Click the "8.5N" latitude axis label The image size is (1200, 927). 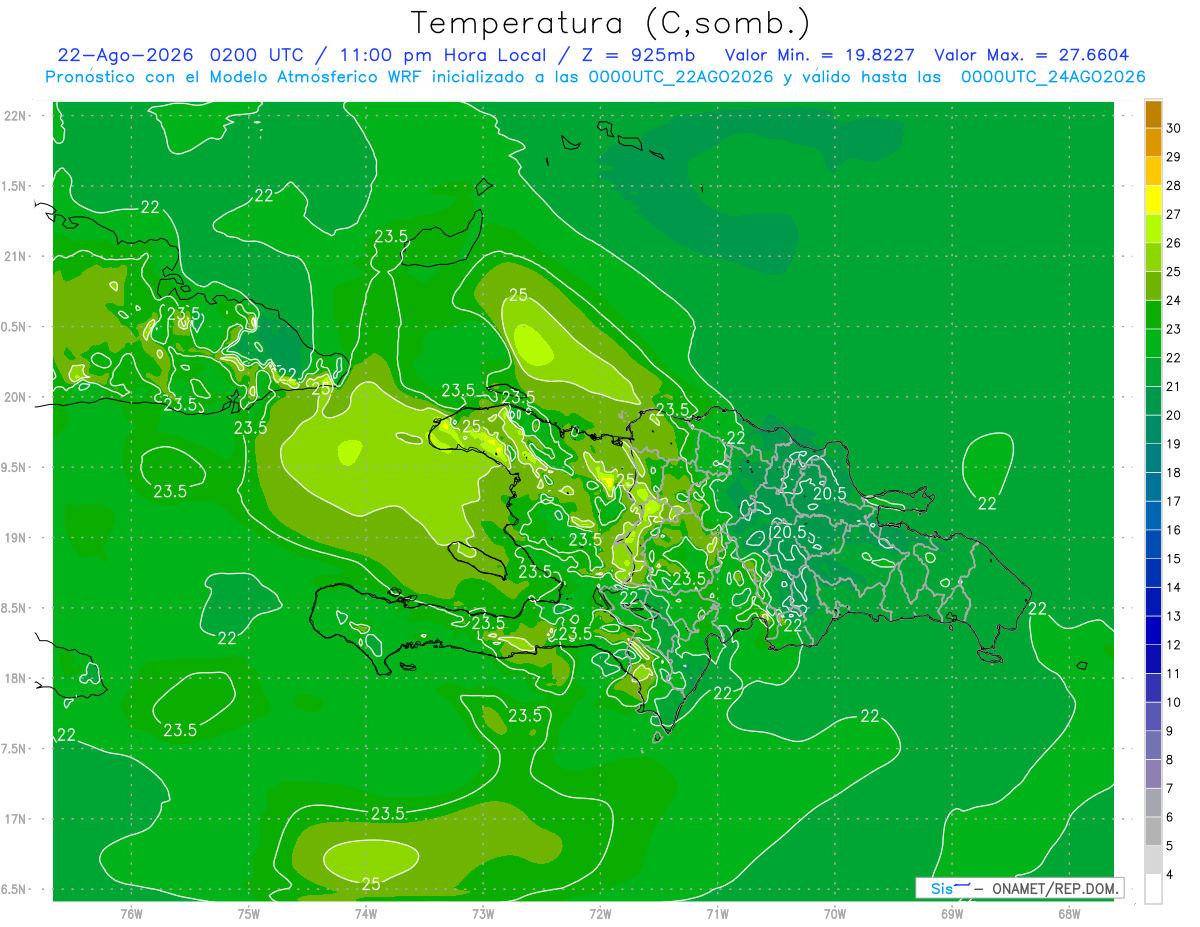coord(15,608)
